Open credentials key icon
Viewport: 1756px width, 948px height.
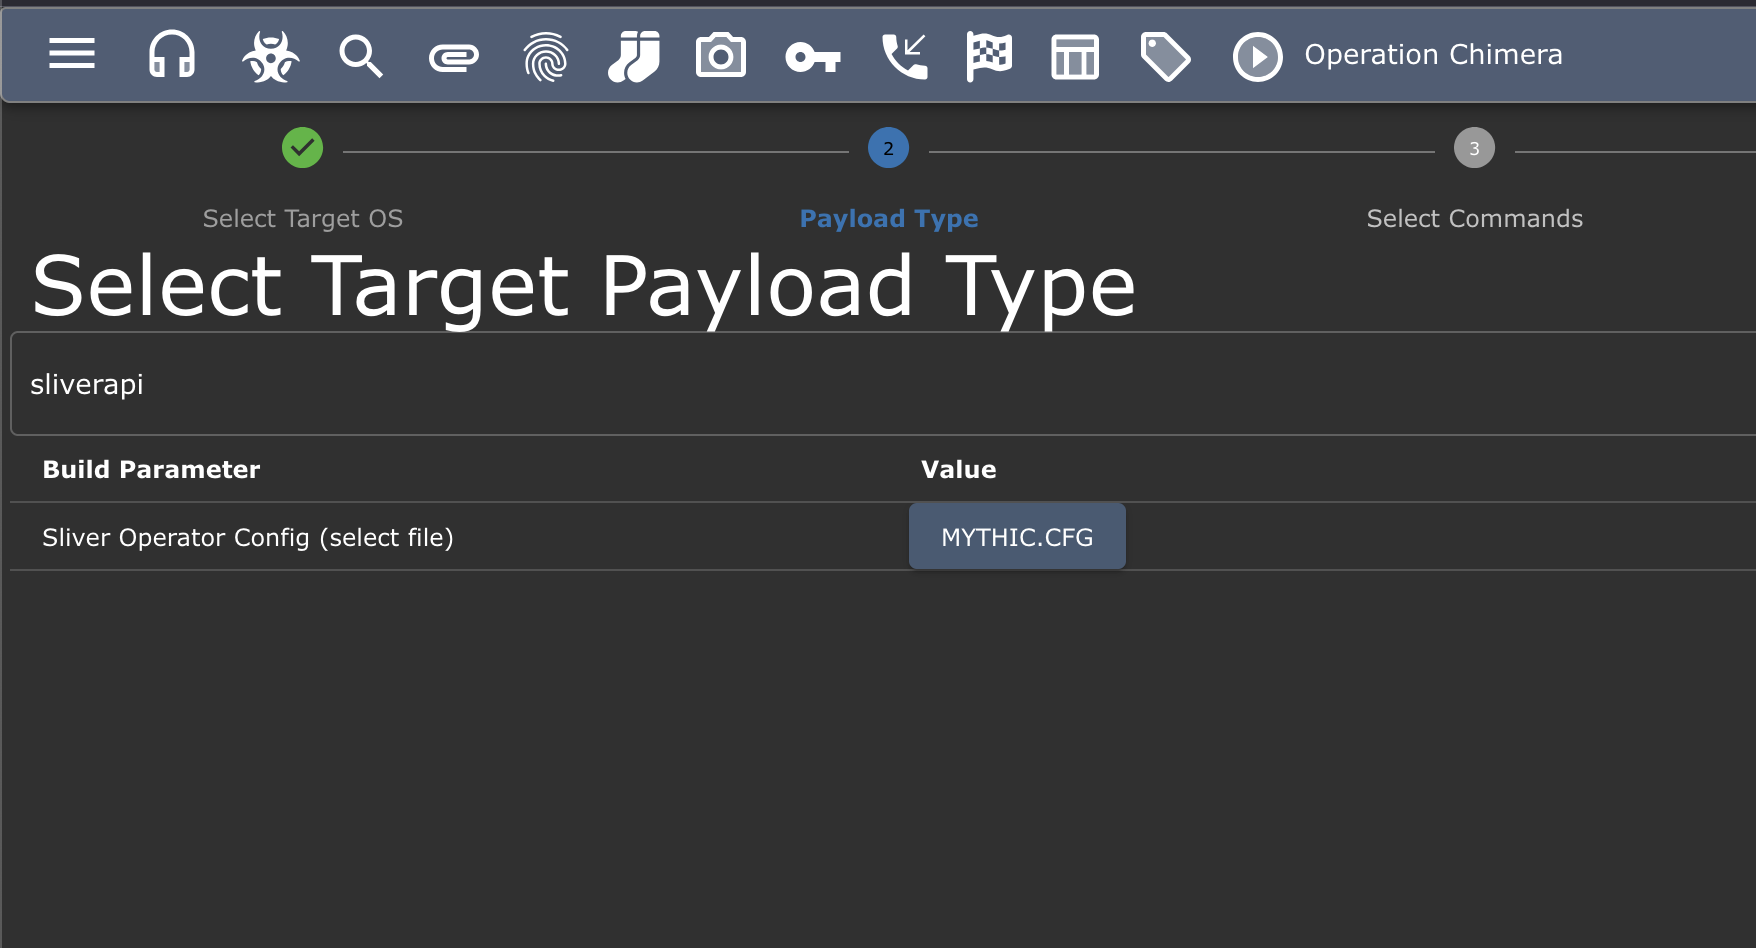[x=813, y=58]
